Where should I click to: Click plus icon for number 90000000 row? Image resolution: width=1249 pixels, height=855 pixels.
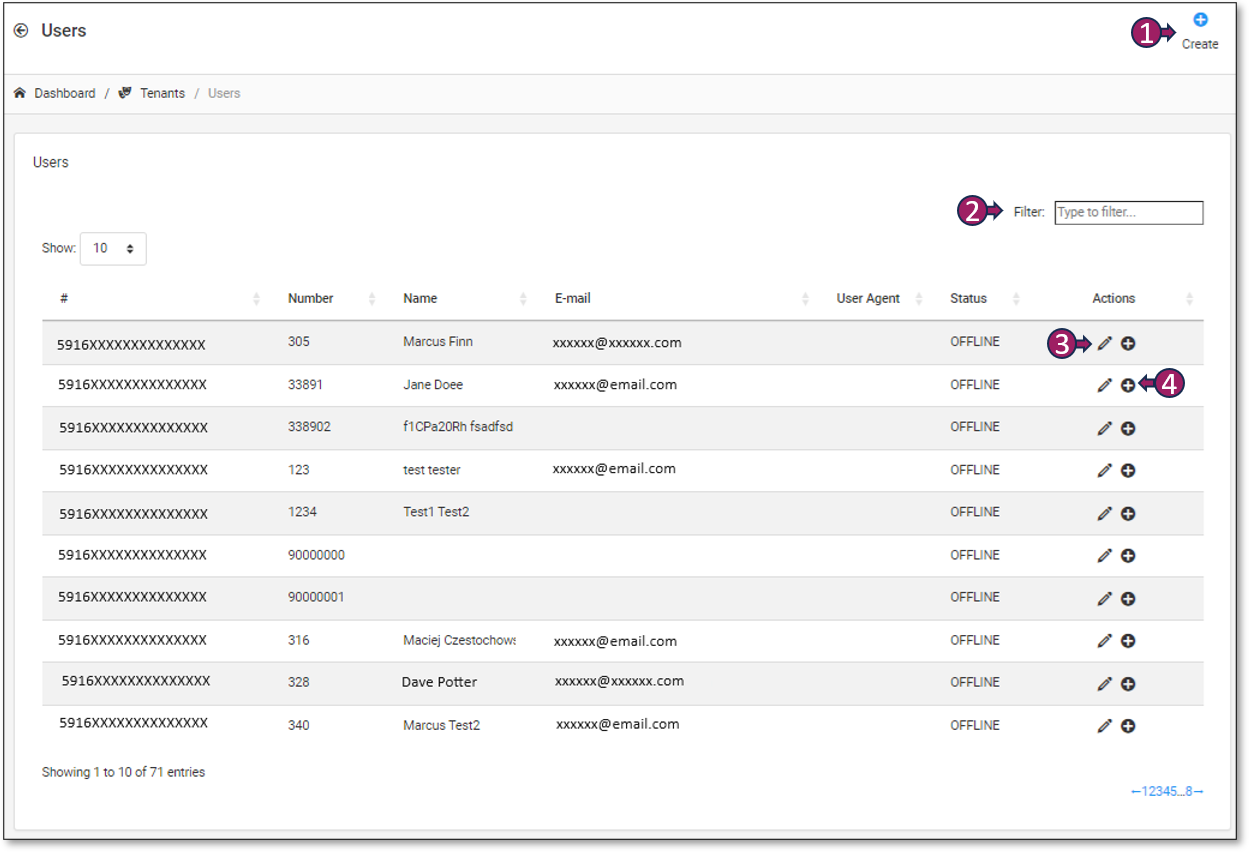[x=1128, y=556]
